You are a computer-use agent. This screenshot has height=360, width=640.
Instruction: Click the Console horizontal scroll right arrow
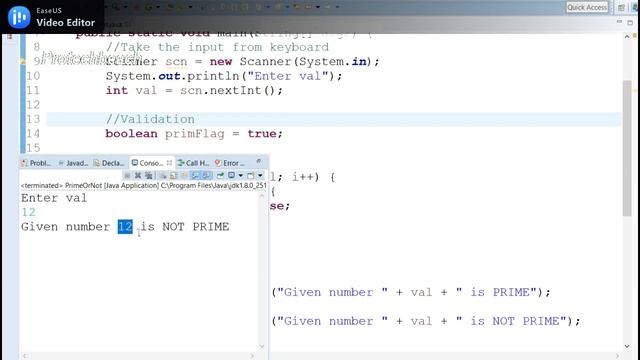[252, 356]
